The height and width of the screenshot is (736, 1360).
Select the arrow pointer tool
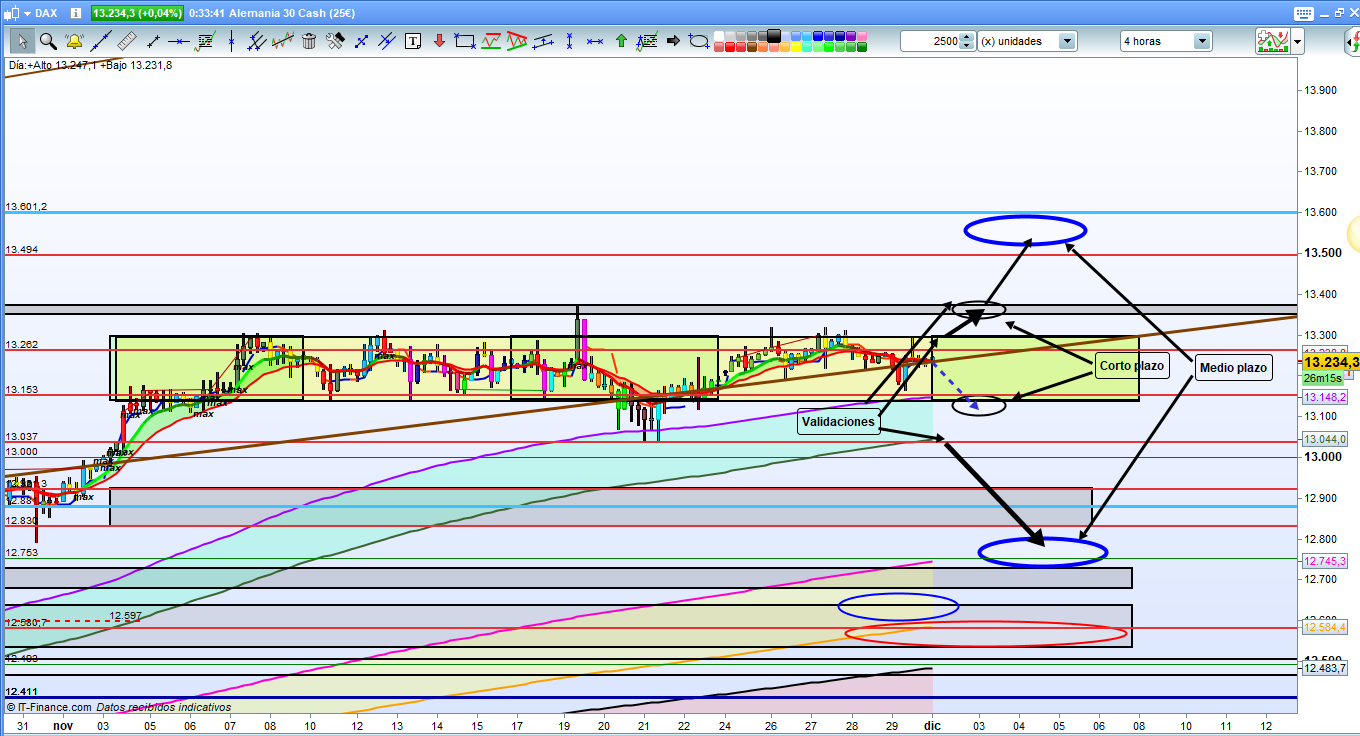(x=22, y=41)
